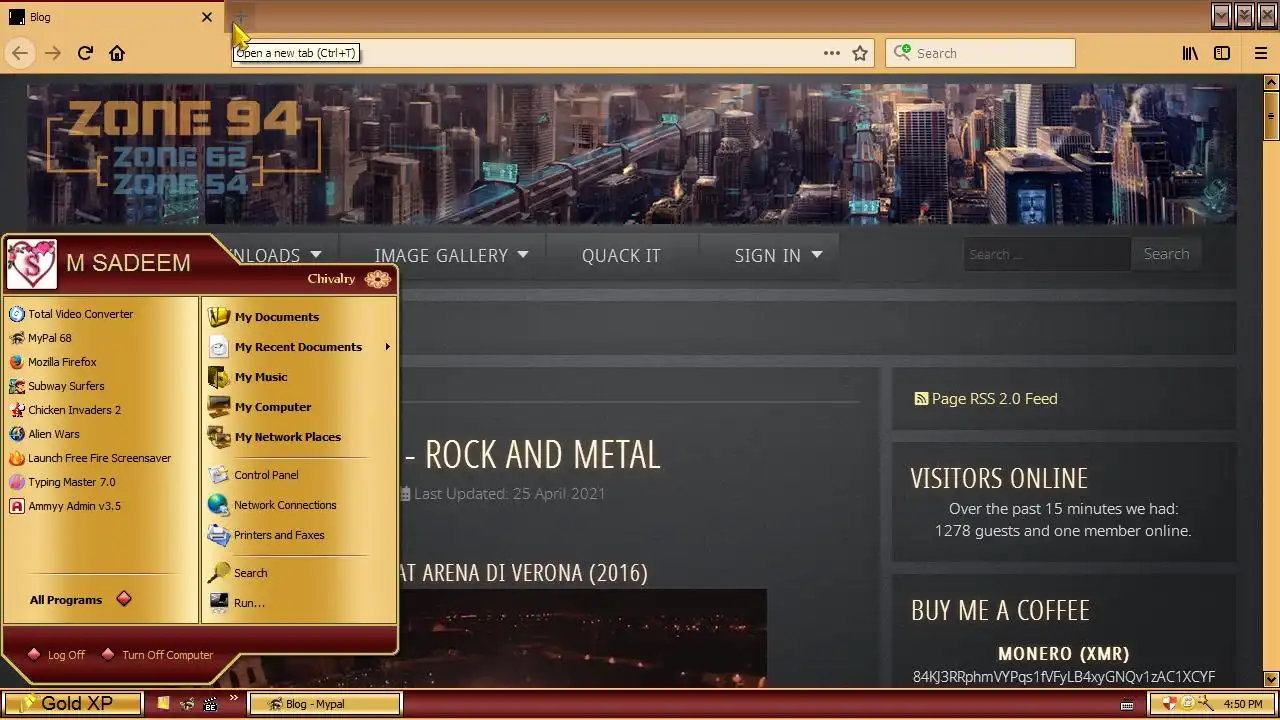Open the Start menu Search item
This screenshot has width=1280, height=720.
[x=238, y=573]
